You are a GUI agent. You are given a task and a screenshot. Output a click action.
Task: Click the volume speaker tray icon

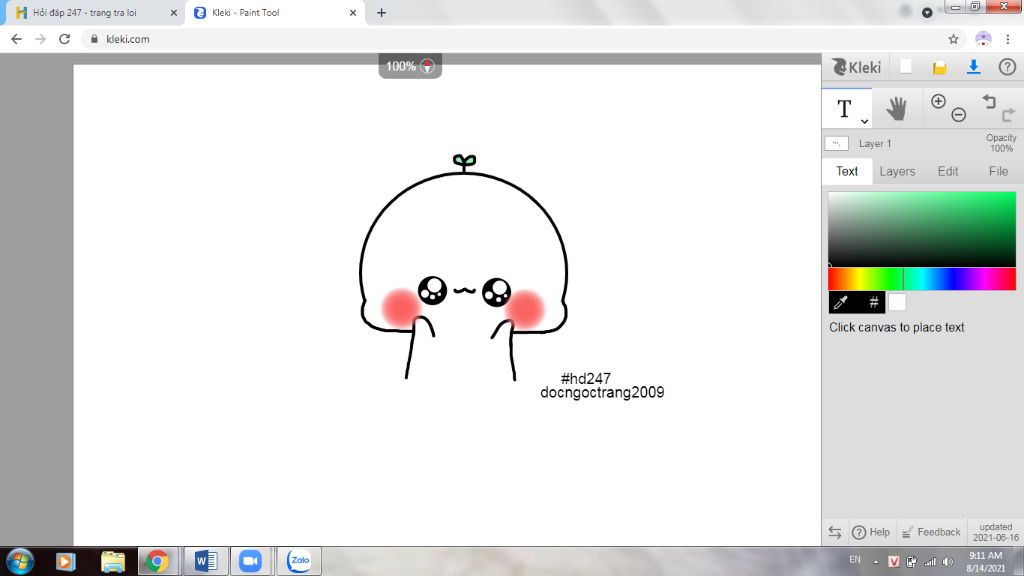[x=948, y=562]
